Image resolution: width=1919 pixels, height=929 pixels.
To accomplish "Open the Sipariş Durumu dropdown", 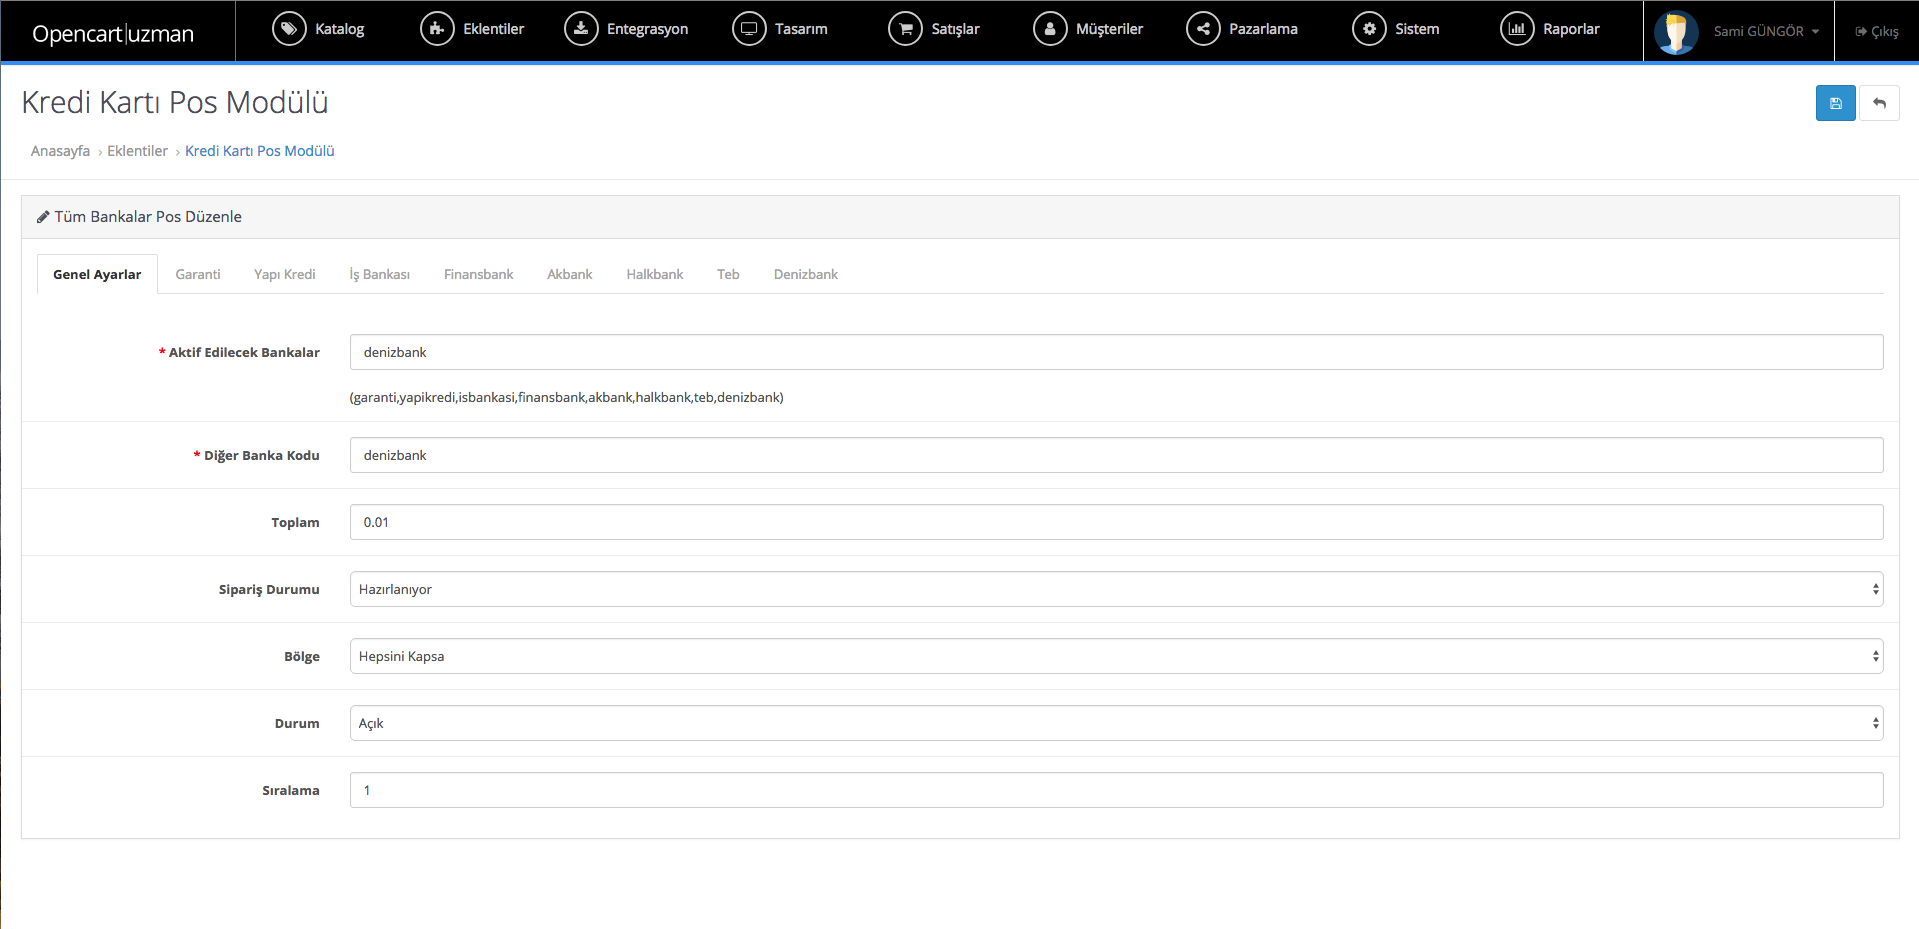I will pyautogui.click(x=1116, y=589).
